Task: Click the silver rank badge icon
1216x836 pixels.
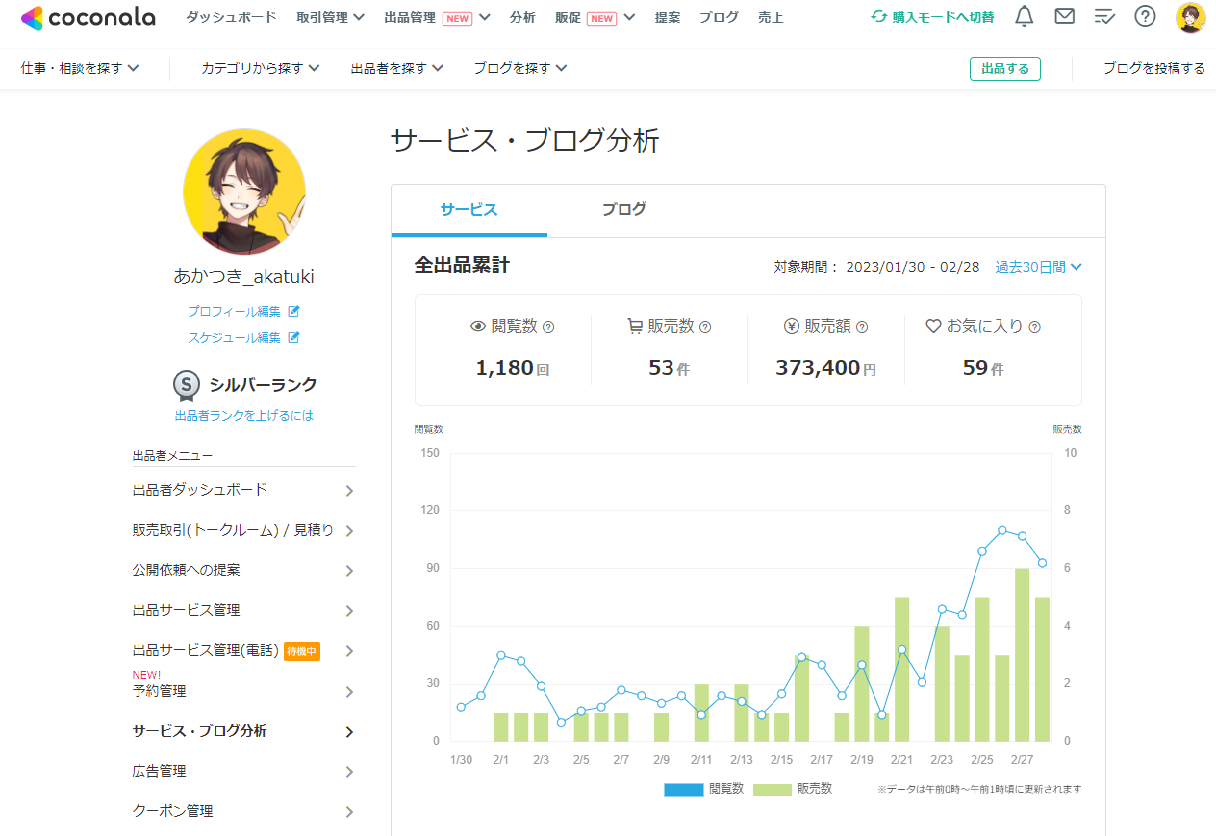Action: (x=187, y=385)
